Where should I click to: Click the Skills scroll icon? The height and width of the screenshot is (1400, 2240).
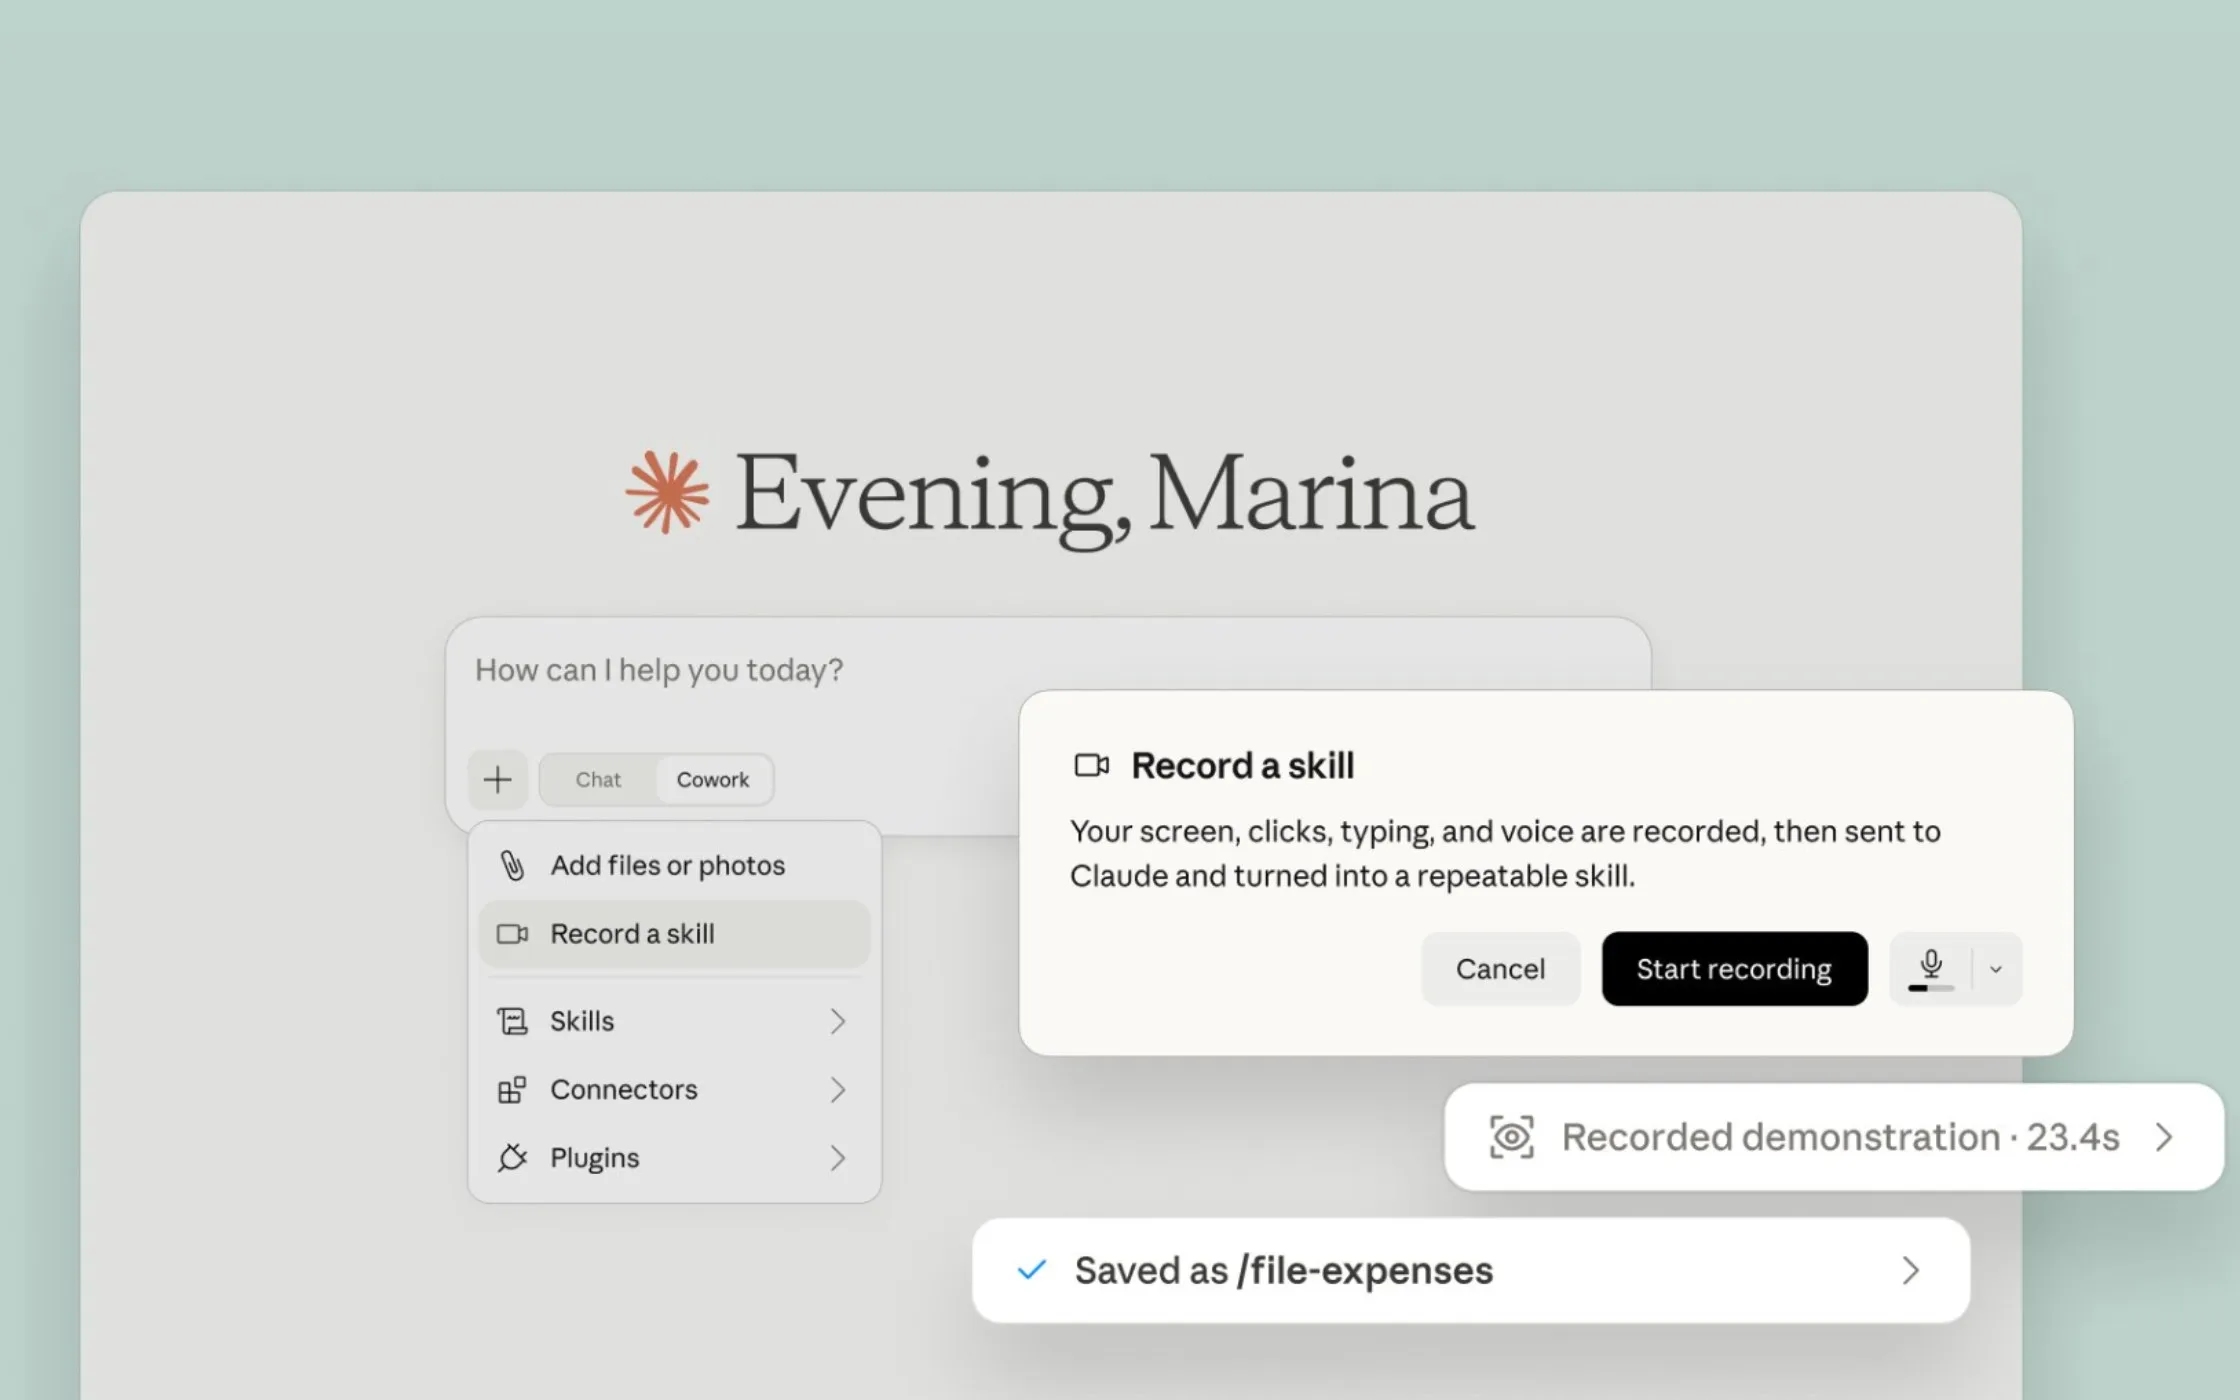pos(512,1021)
